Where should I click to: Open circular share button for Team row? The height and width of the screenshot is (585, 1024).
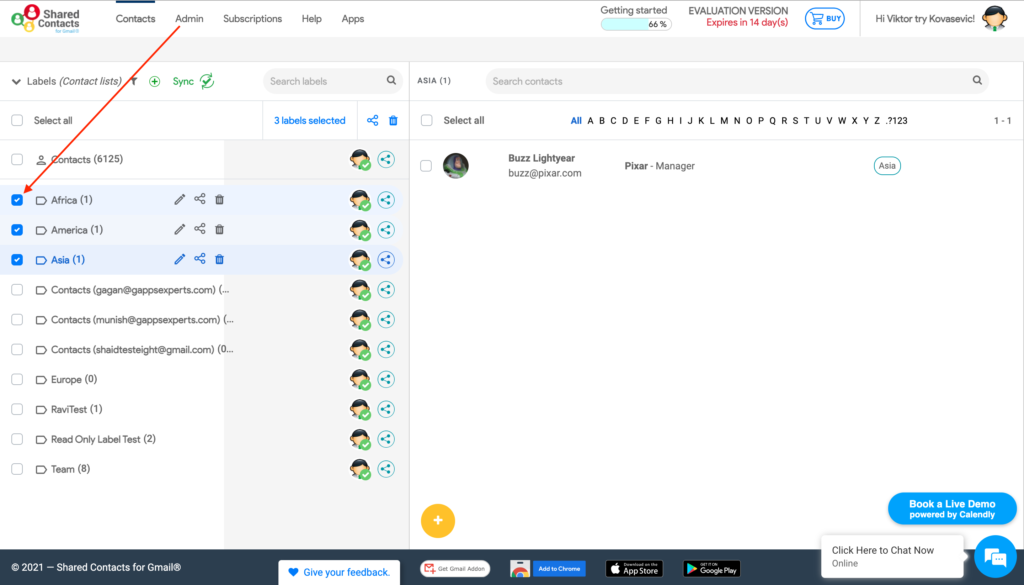pyautogui.click(x=386, y=469)
